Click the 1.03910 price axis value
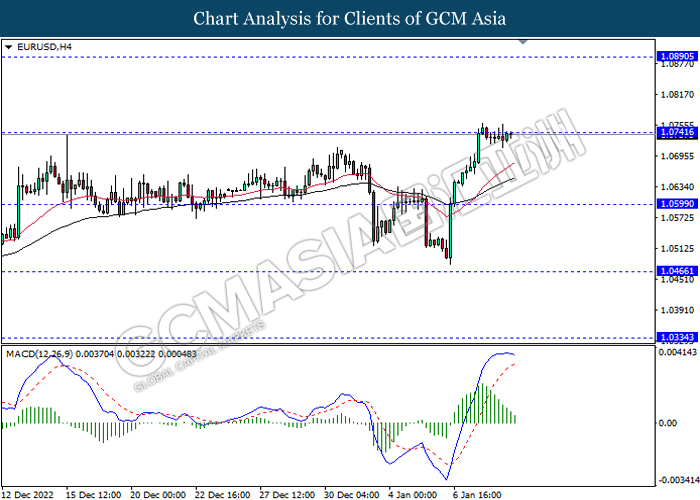The image size is (700, 500). coord(677,310)
